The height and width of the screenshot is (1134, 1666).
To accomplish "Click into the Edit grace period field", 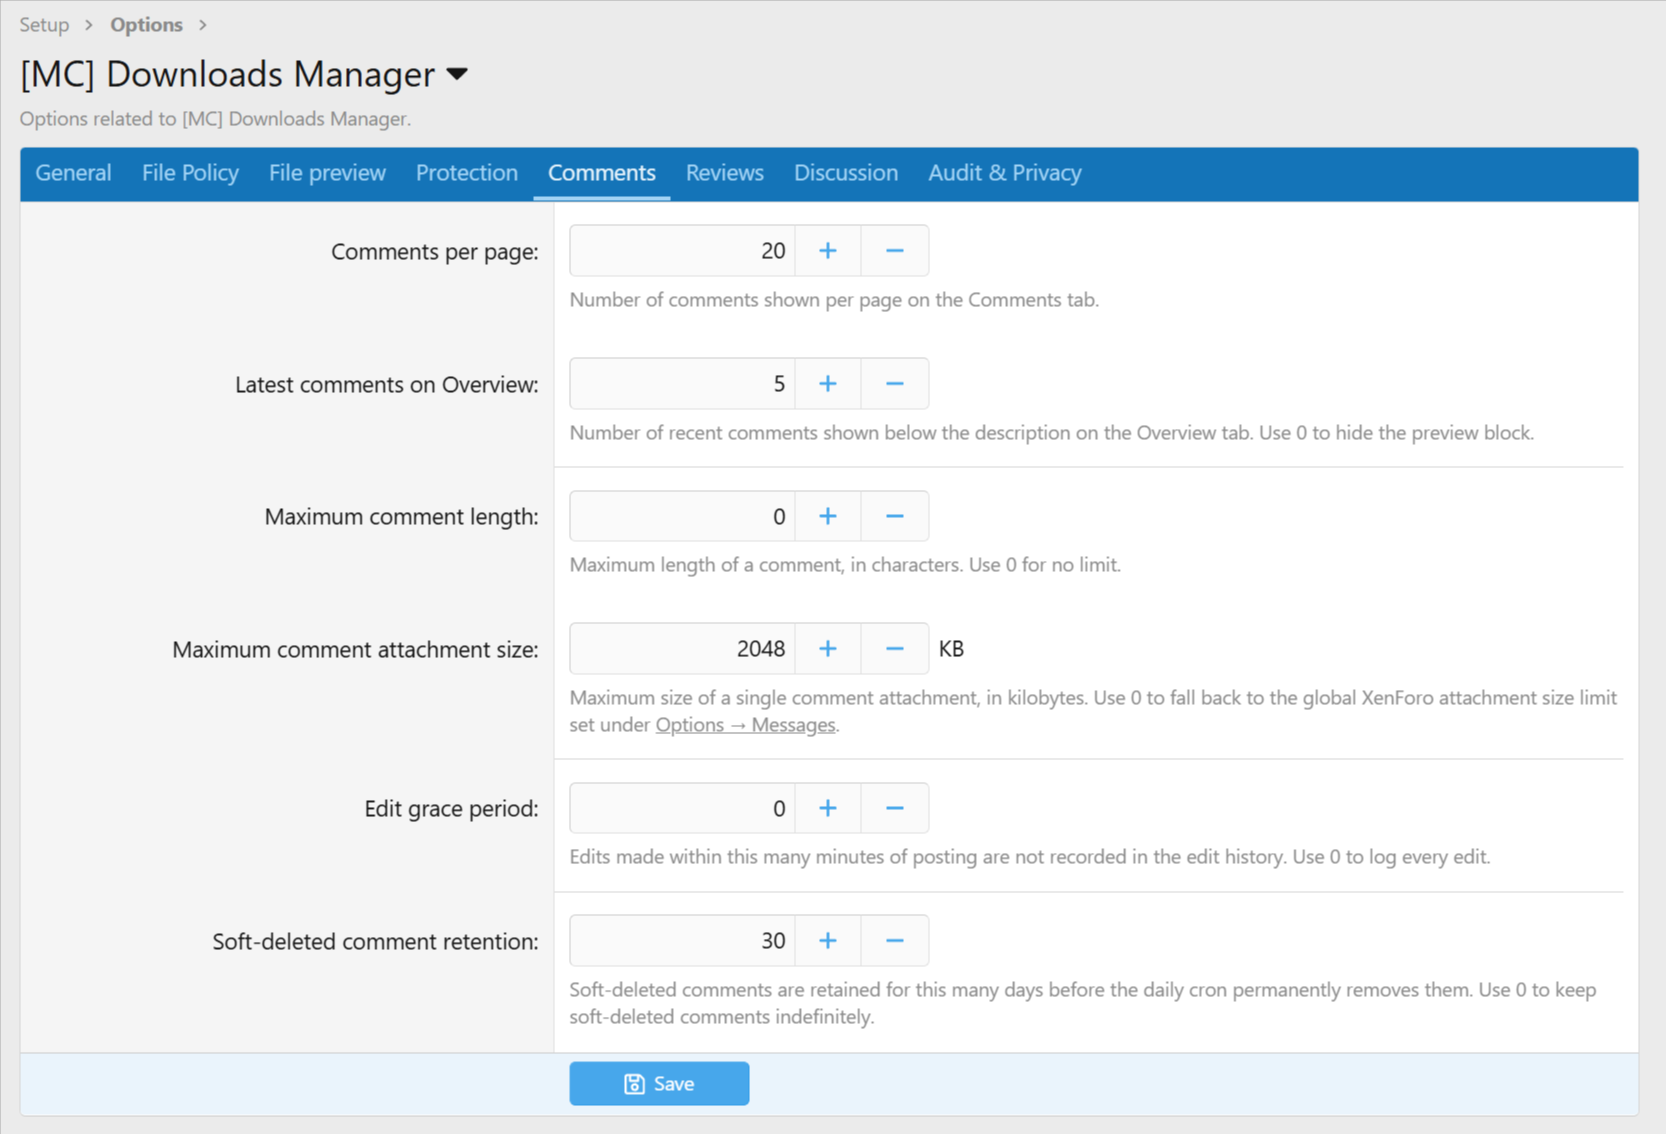I will [x=682, y=808].
